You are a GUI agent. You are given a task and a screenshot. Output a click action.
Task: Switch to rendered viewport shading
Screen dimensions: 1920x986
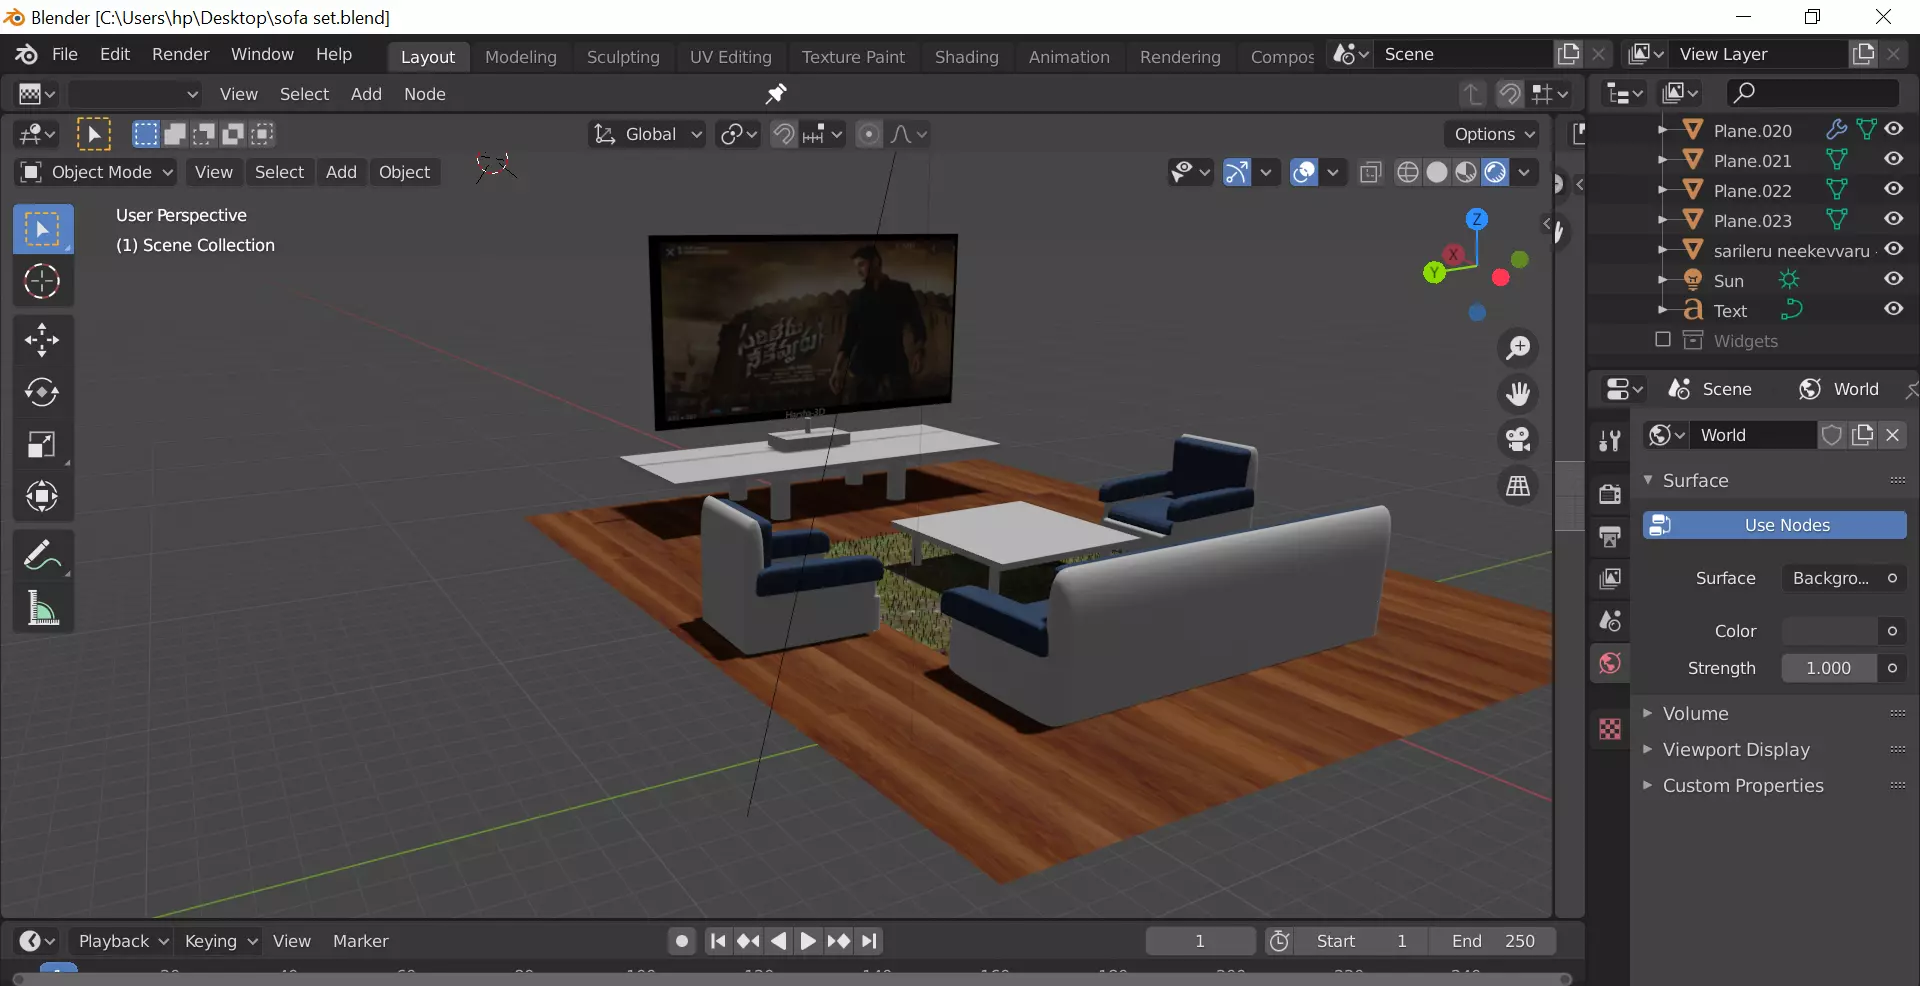1495,172
